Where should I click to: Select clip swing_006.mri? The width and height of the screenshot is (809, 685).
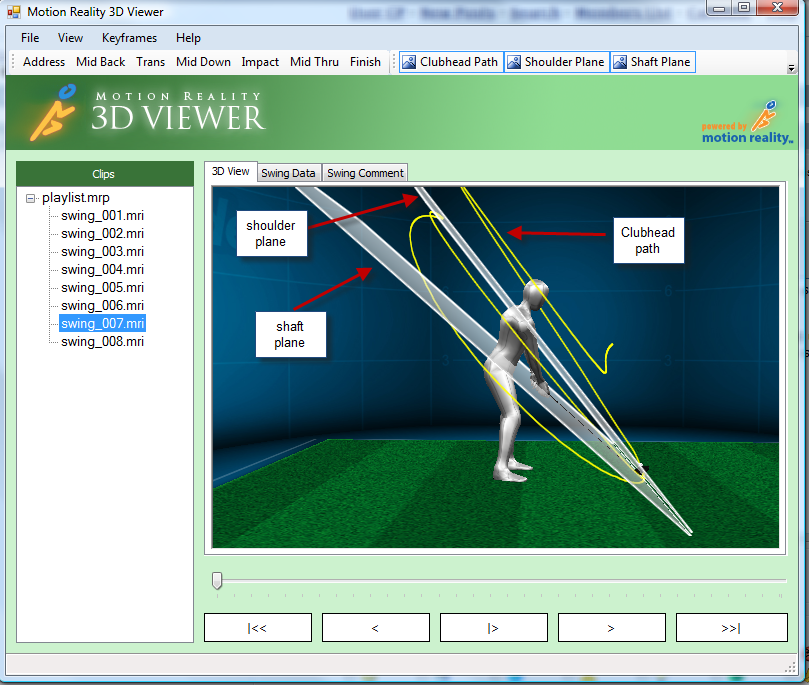(102, 306)
